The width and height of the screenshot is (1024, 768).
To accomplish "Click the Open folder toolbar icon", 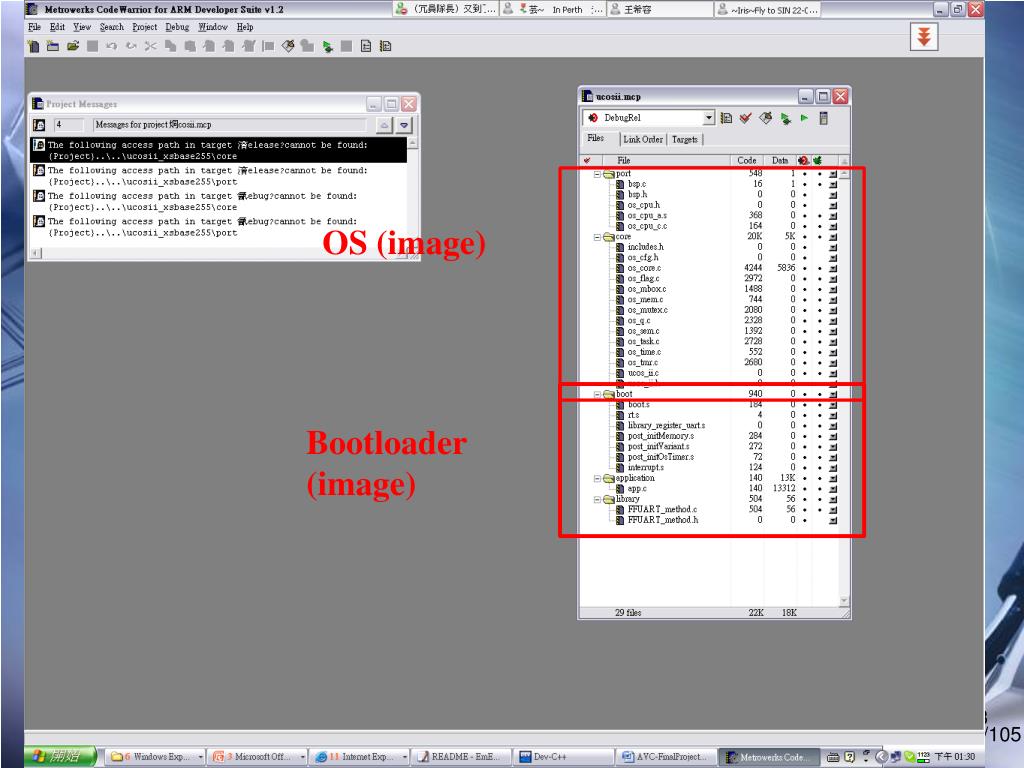I will pos(72,46).
